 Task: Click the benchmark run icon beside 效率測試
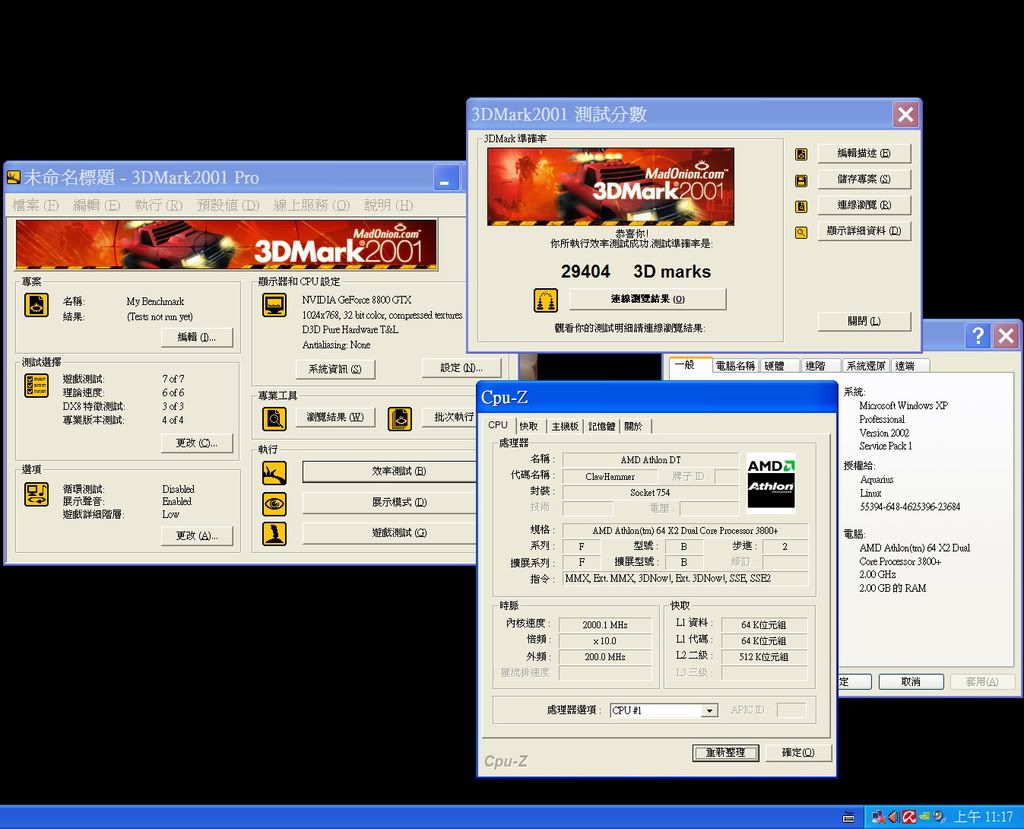(274, 473)
